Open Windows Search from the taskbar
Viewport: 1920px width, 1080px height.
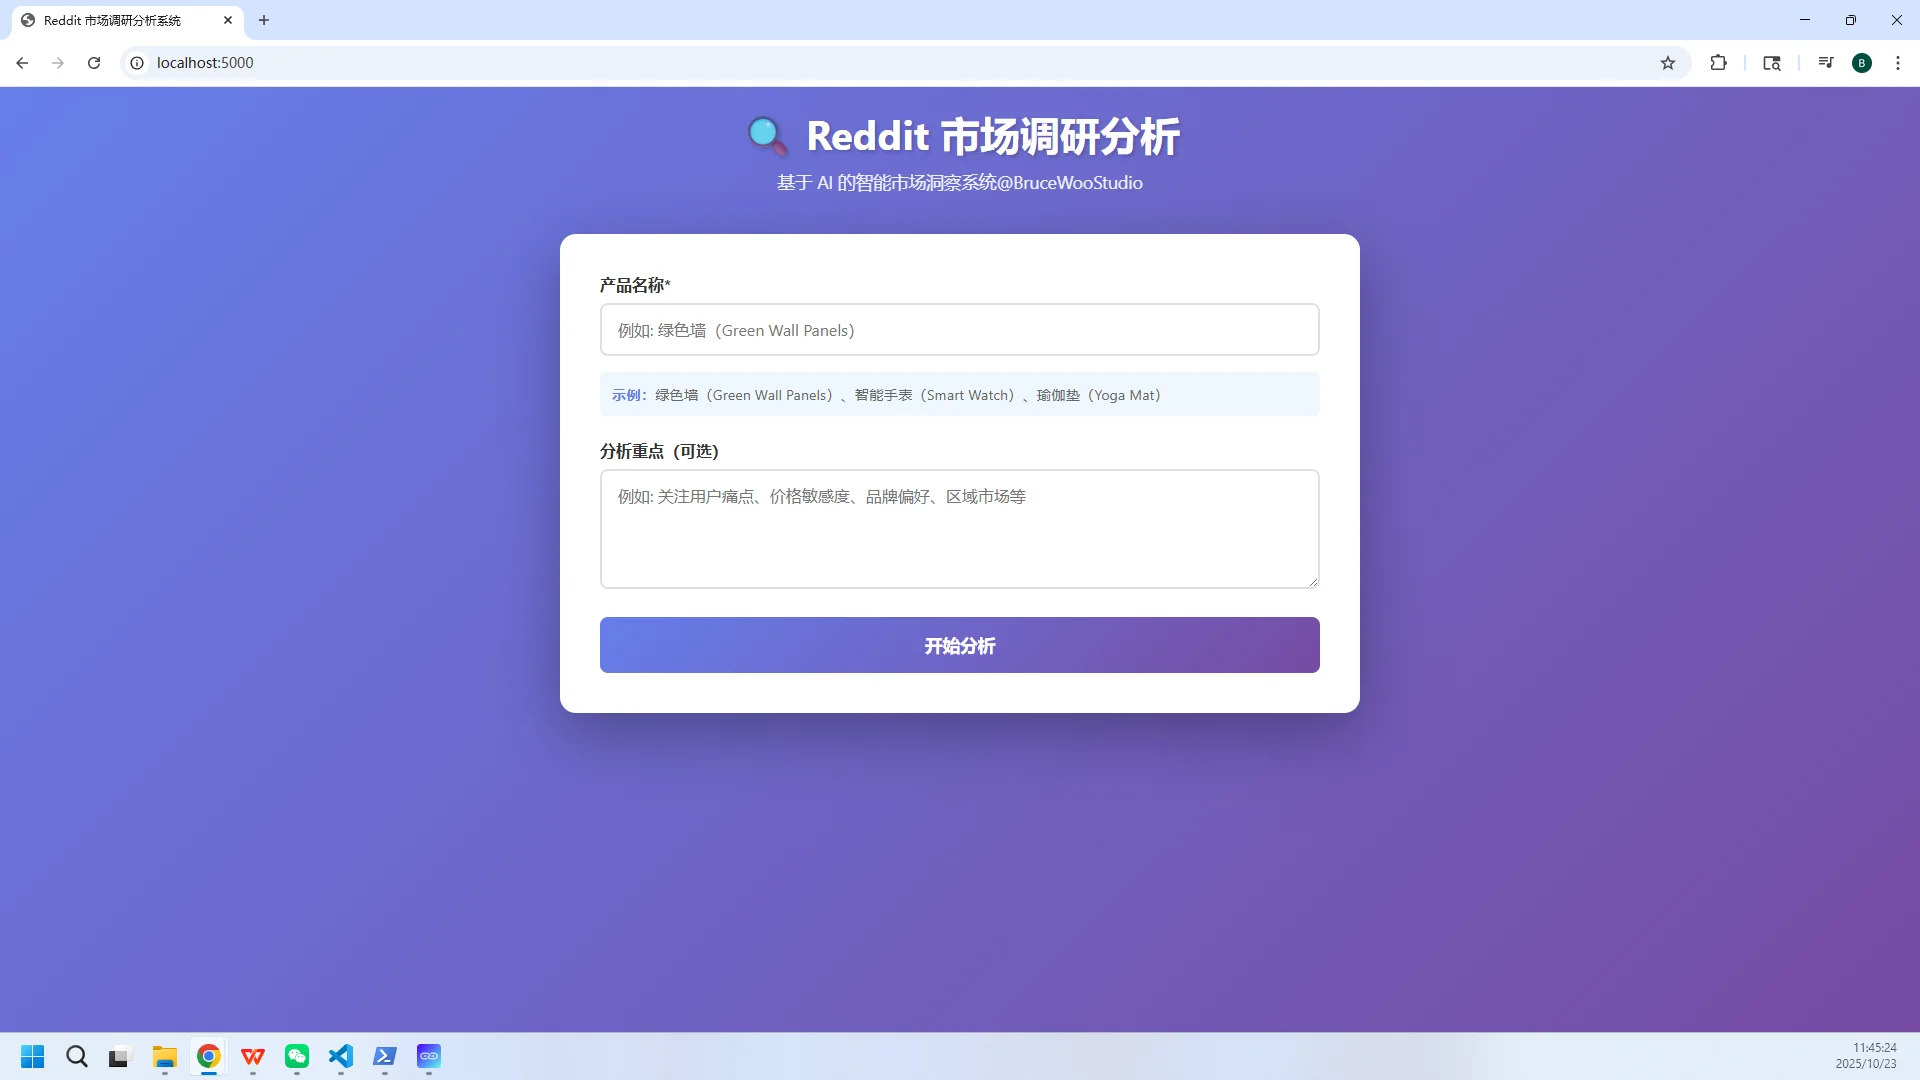pos(77,1057)
